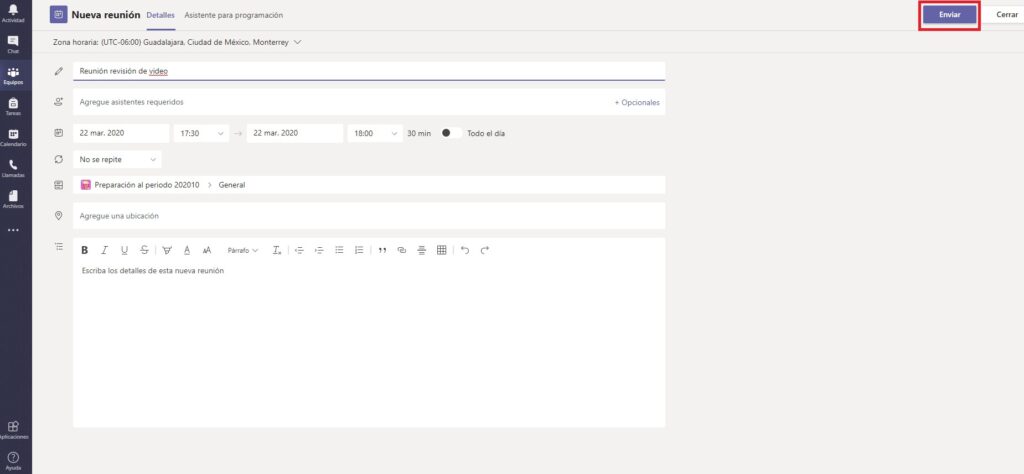The height and width of the screenshot is (474, 1024).
Task: Toggle strikethrough text formatting
Action: (145, 250)
